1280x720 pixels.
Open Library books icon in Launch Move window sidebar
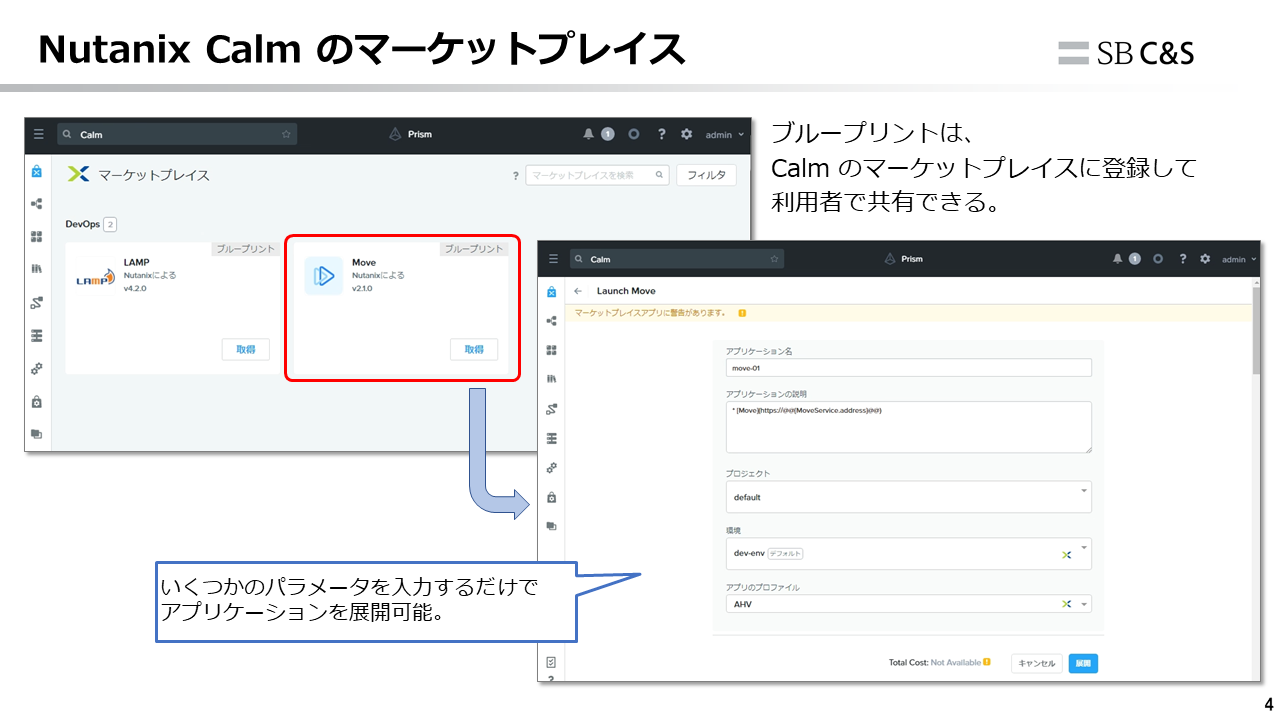[x=551, y=379]
